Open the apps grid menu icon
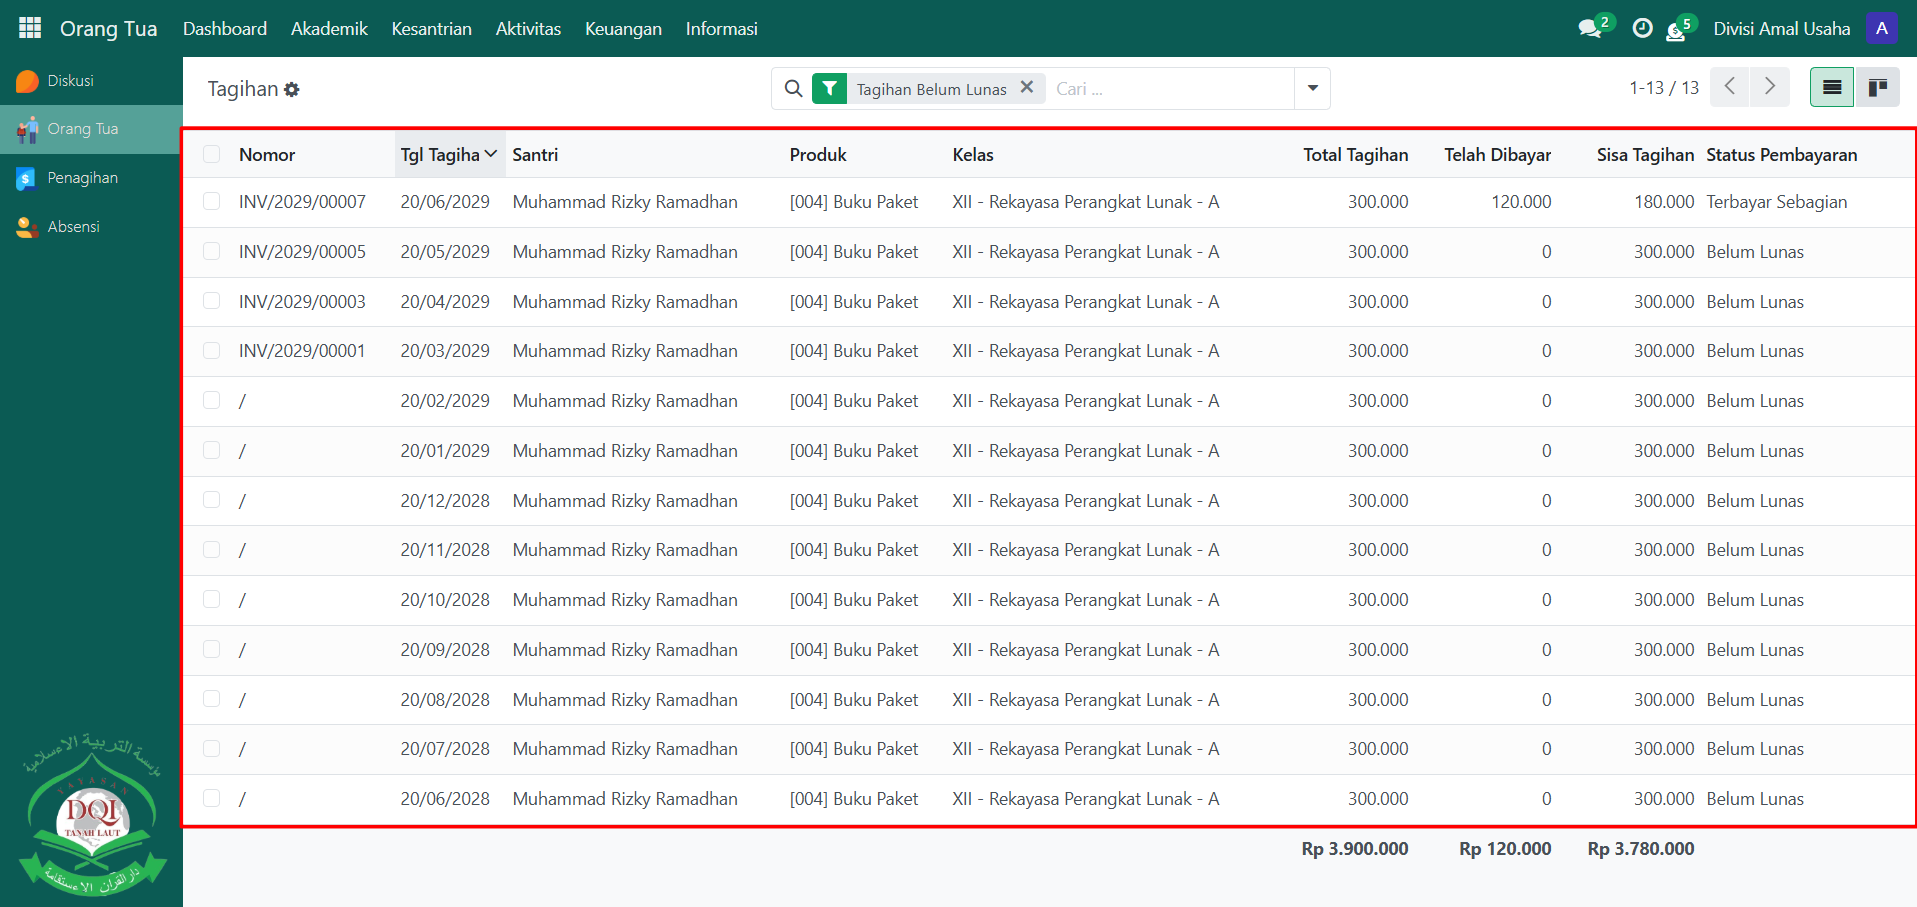 (x=30, y=28)
